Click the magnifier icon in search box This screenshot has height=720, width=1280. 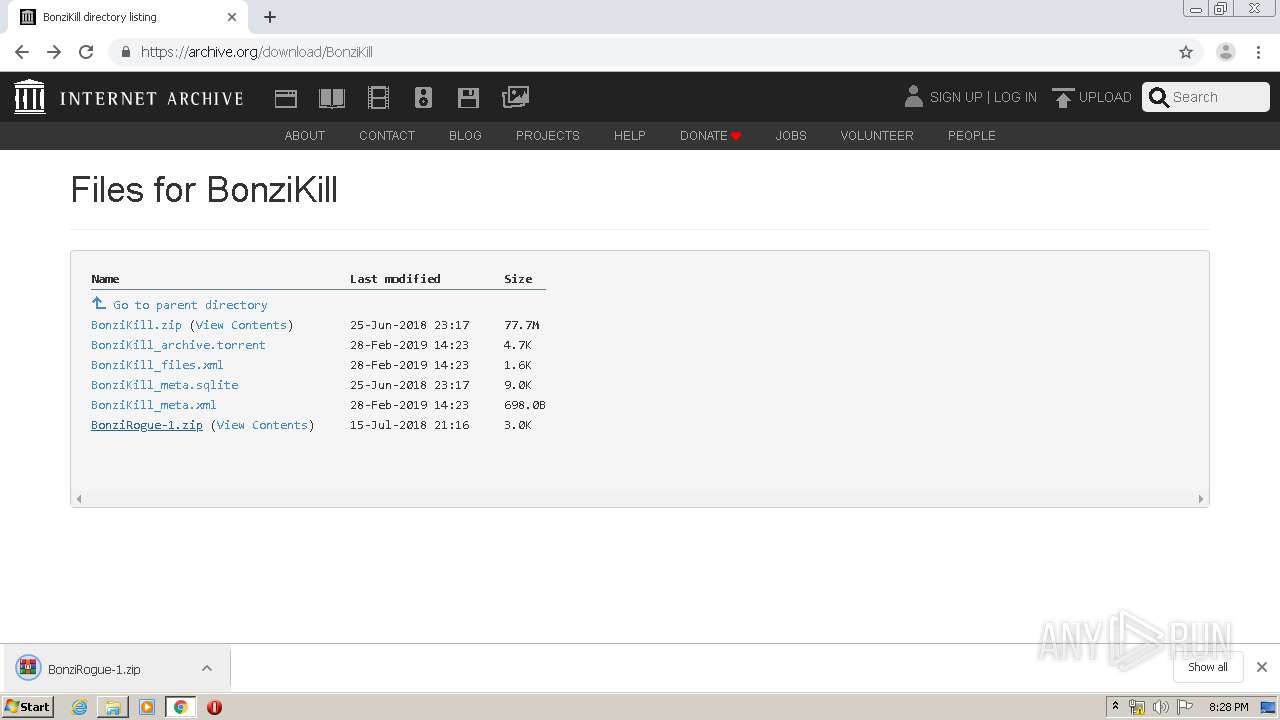click(x=1159, y=97)
